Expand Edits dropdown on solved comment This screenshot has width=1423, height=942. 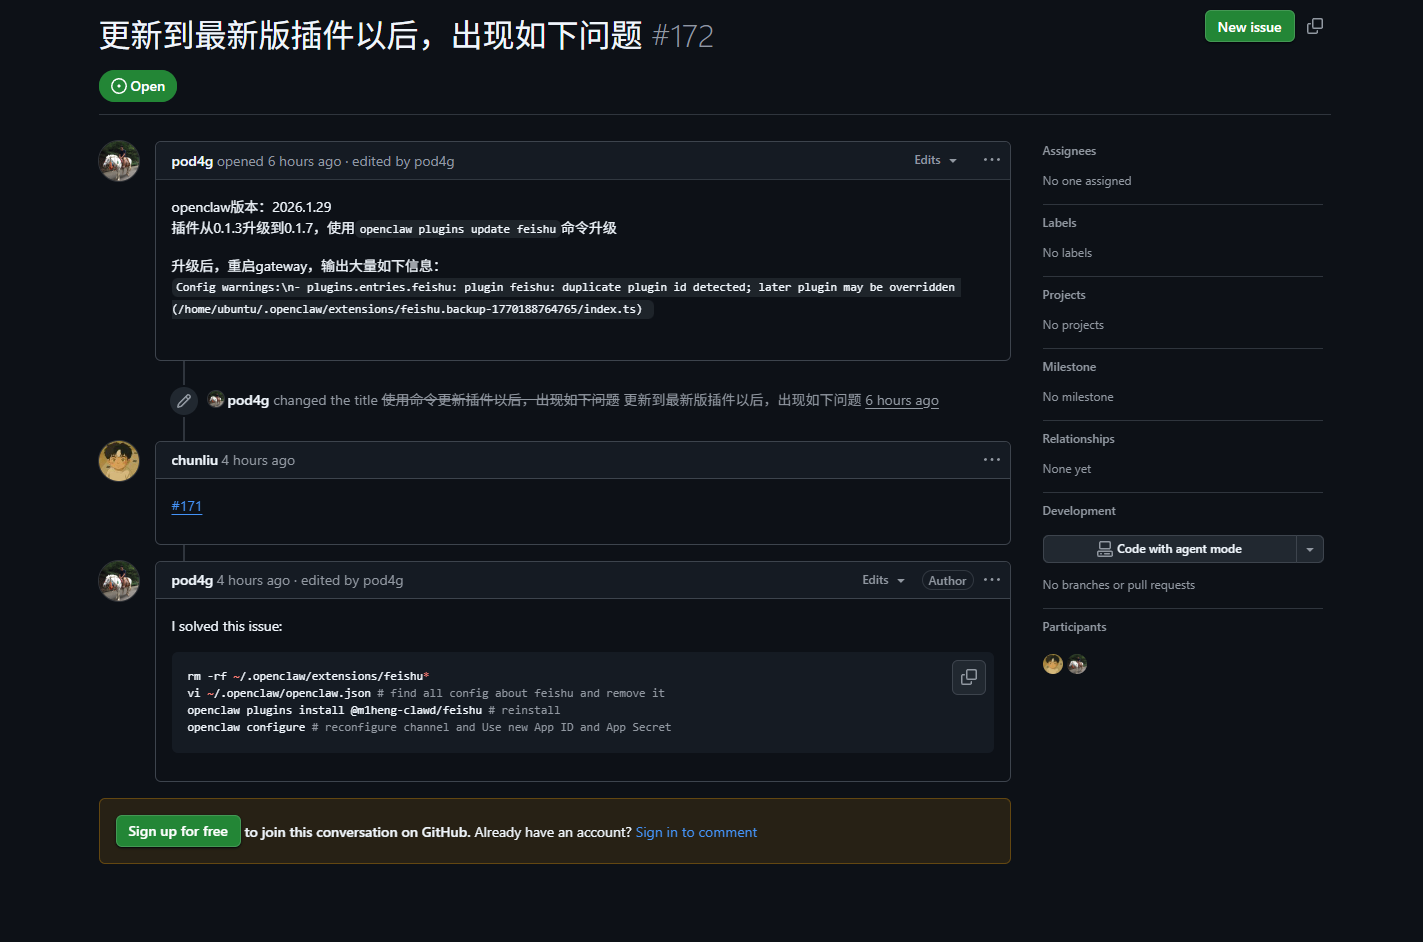coord(883,580)
